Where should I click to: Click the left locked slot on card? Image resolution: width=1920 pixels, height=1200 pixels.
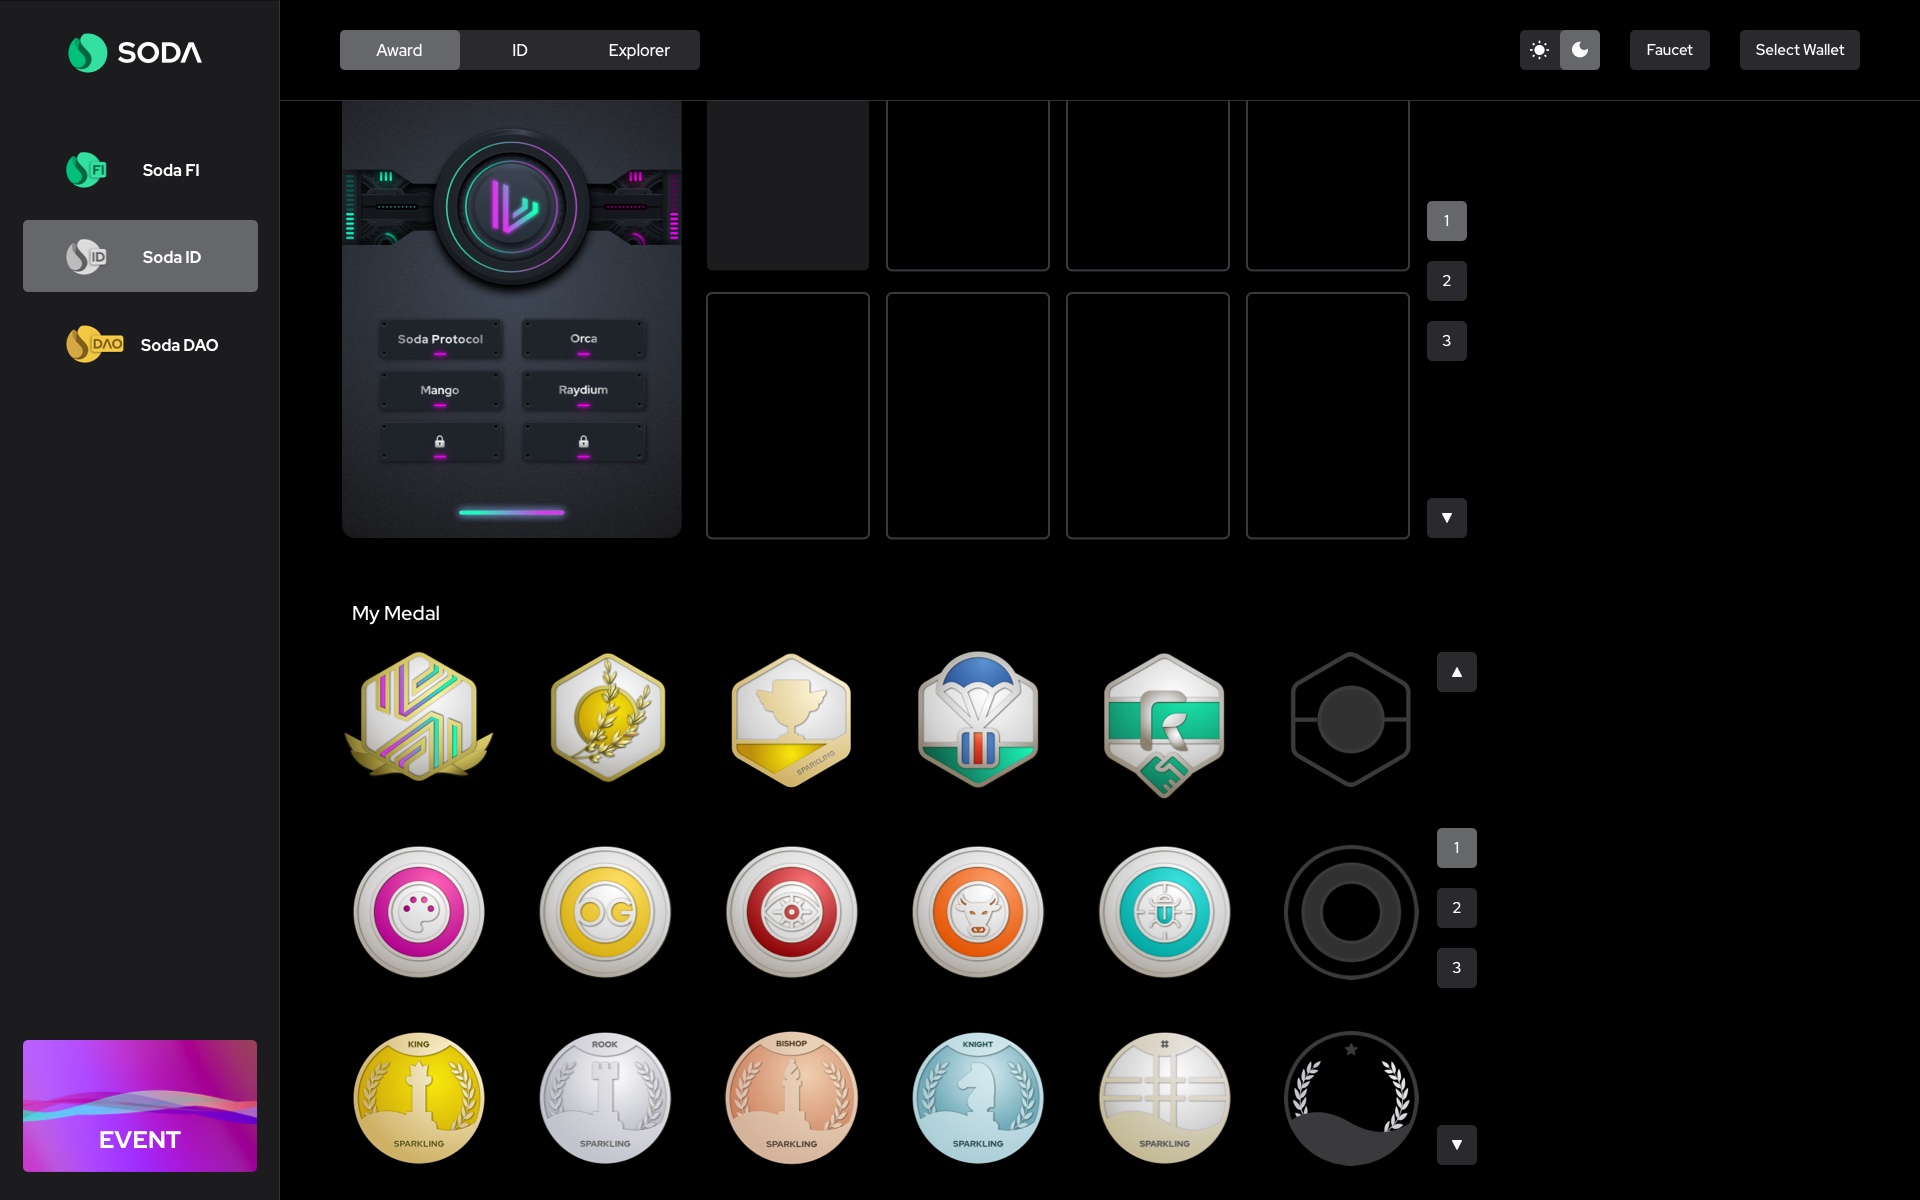pyautogui.click(x=440, y=442)
